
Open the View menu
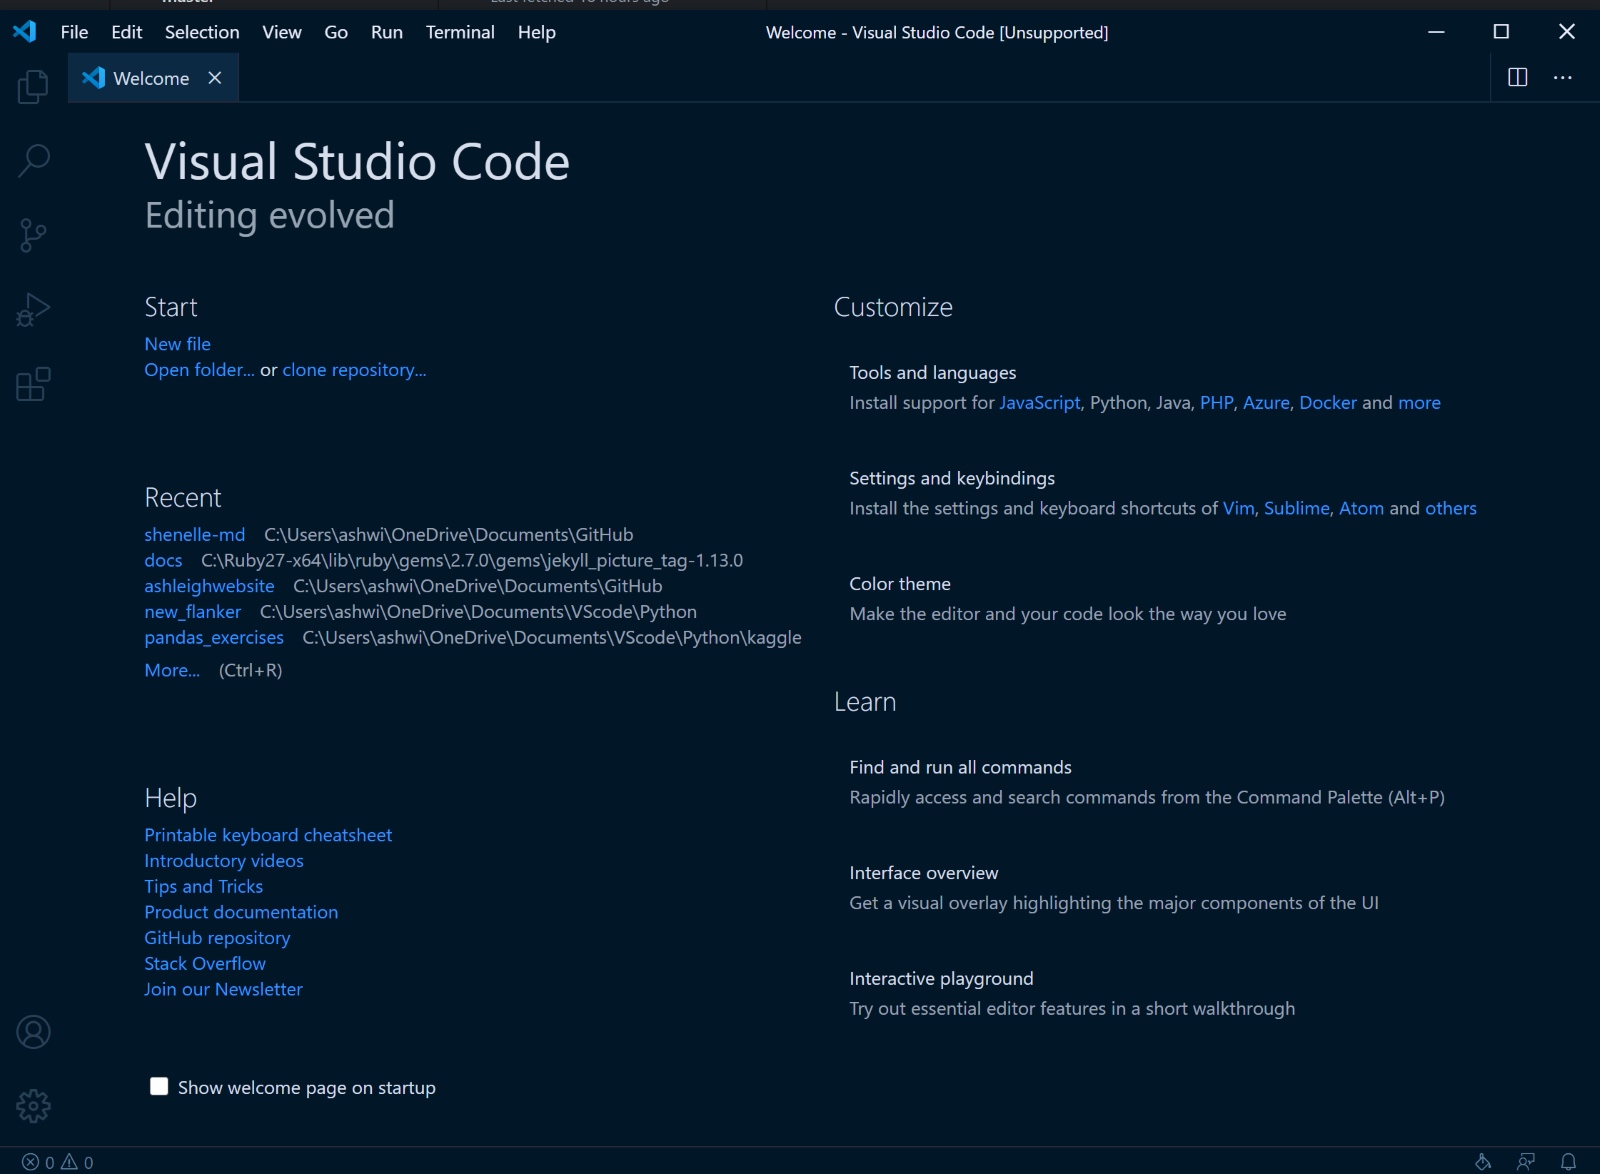[x=282, y=32]
